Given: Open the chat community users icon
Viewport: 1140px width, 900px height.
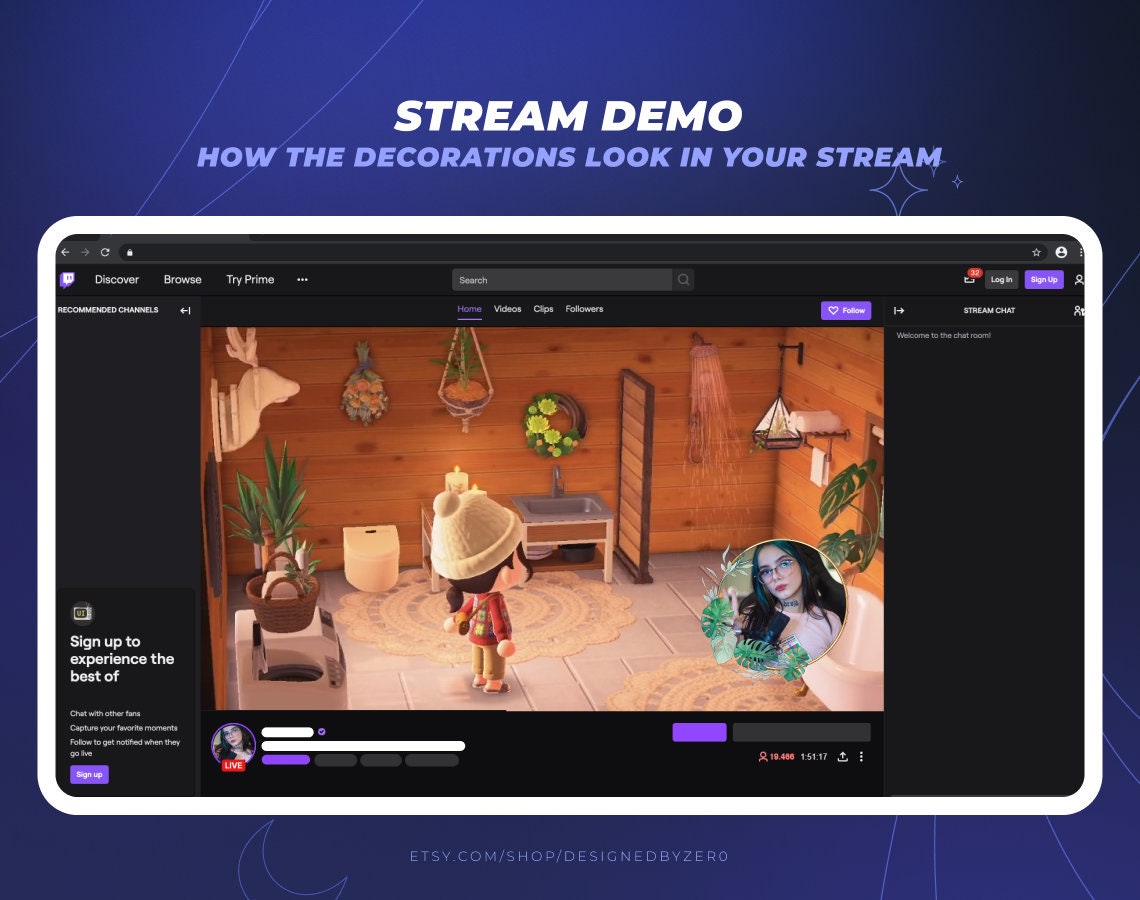Looking at the screenshot, I should (1079, 310).
